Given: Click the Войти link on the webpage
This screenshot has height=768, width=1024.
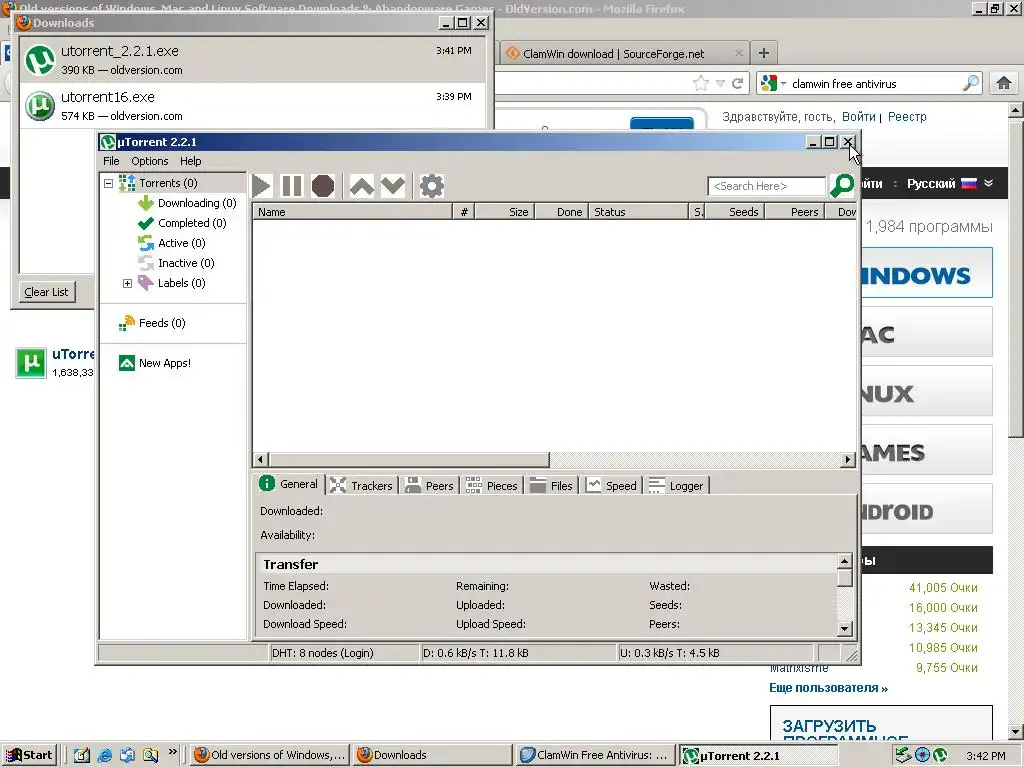Looking at the screenshot, I should pyautogui.click(x=858, y=117).
